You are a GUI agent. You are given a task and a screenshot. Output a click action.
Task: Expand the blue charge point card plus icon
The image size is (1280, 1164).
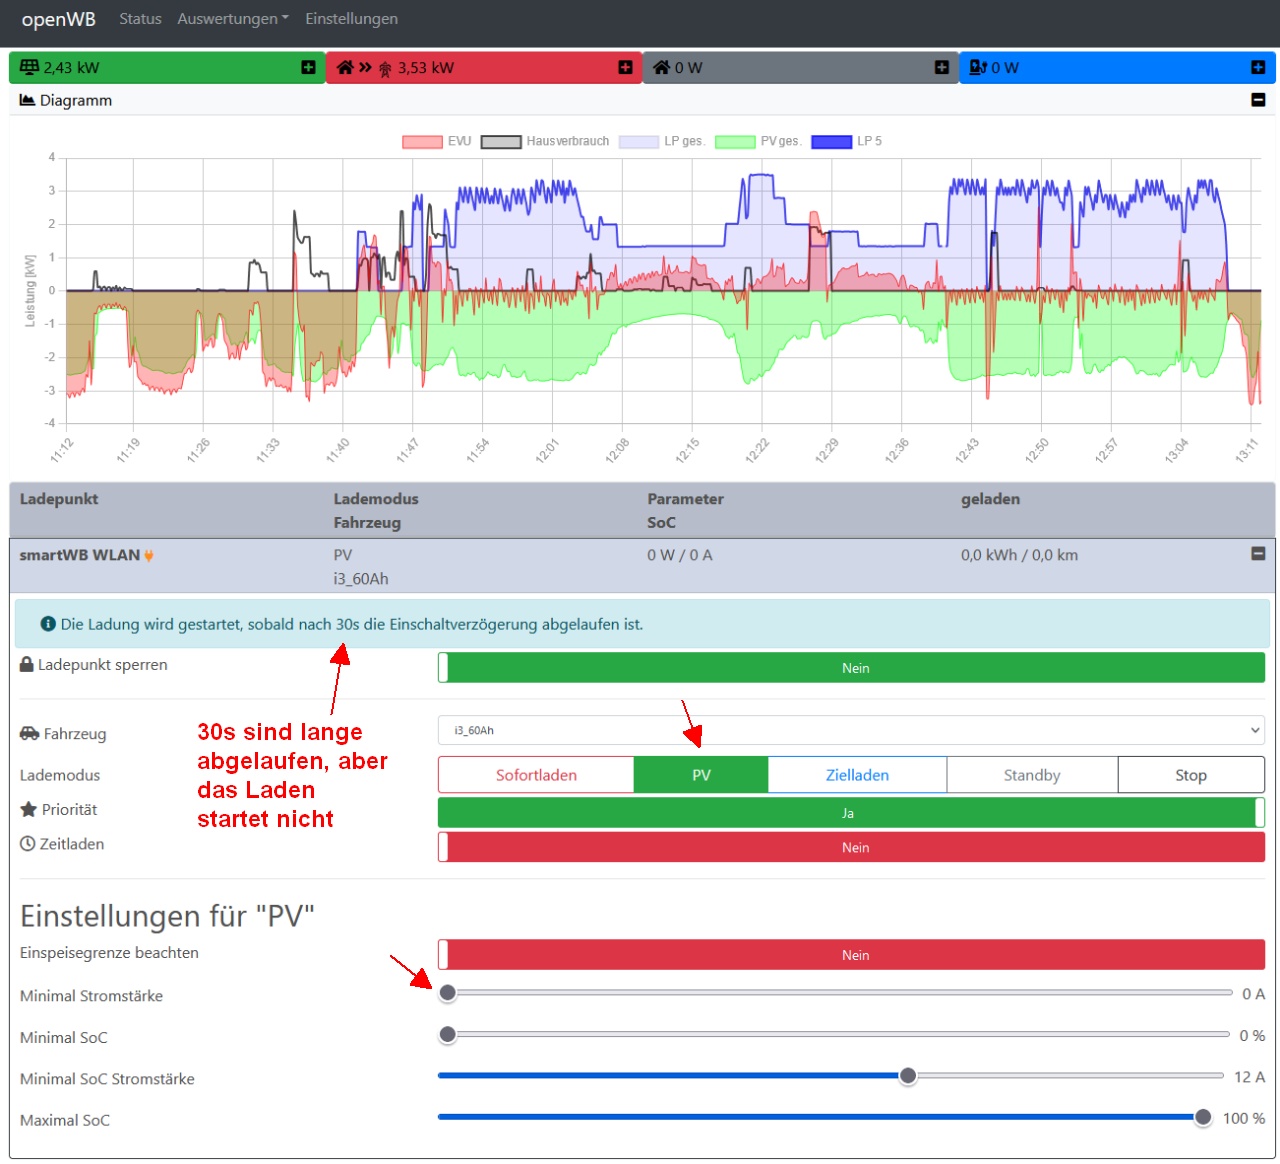[1258, 67]
